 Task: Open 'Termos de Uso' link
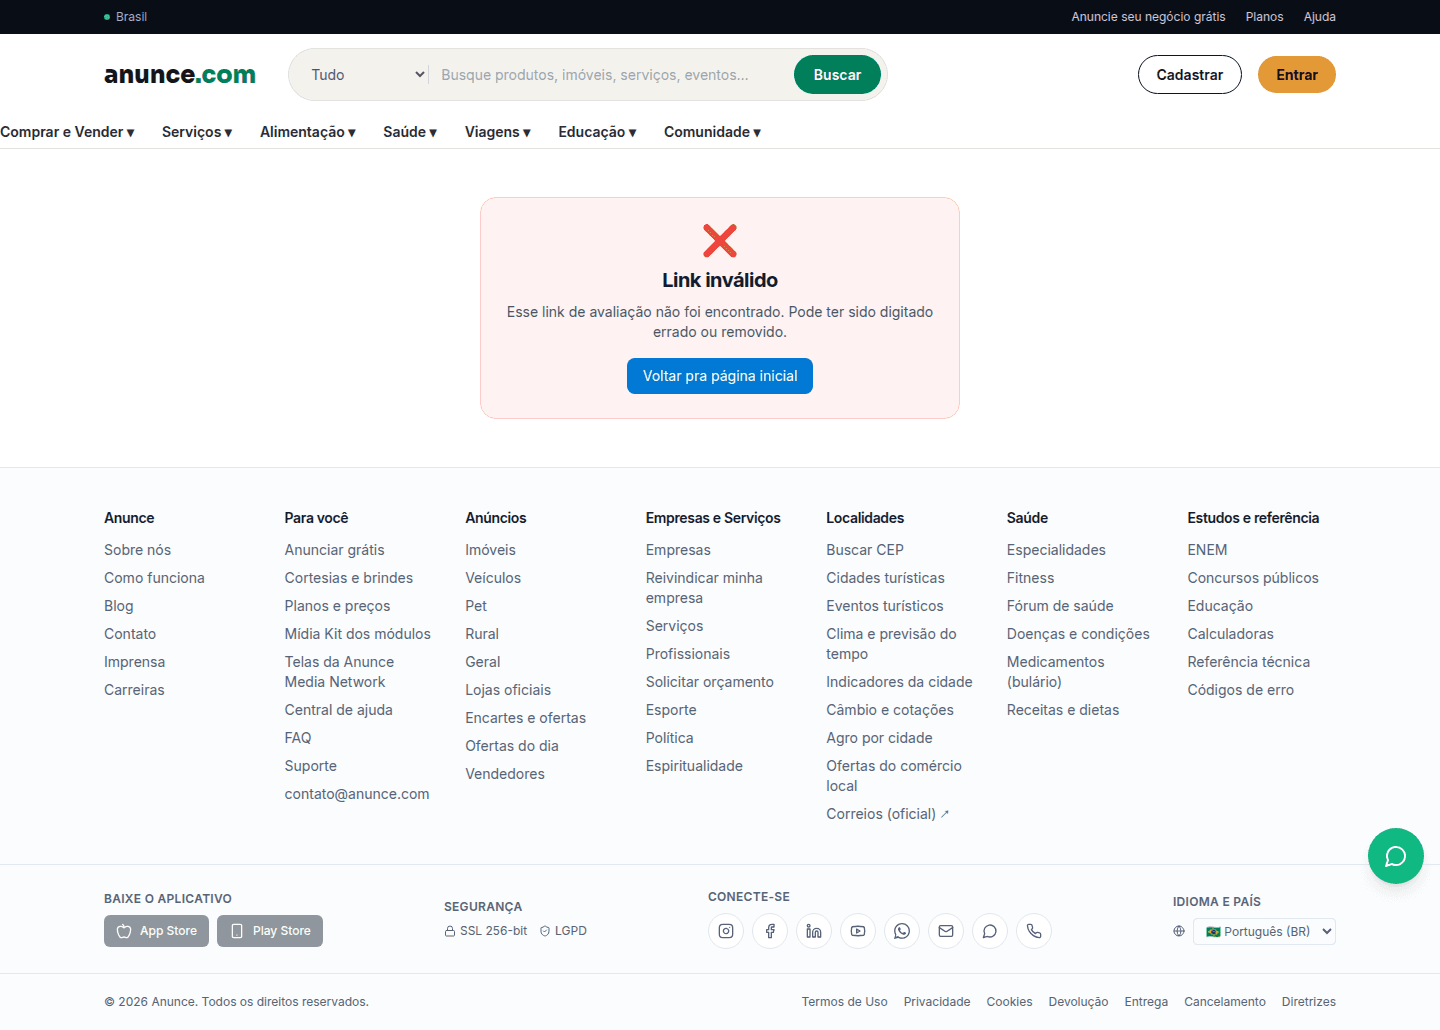pos(845,1002)
